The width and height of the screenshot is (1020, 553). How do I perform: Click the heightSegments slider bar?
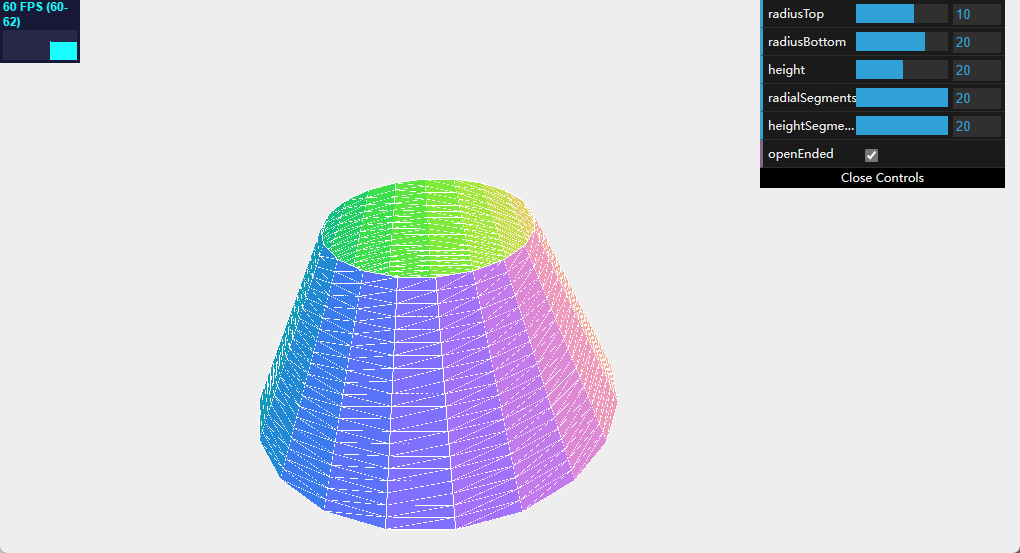pyautogui.click(x=901, y=126)
